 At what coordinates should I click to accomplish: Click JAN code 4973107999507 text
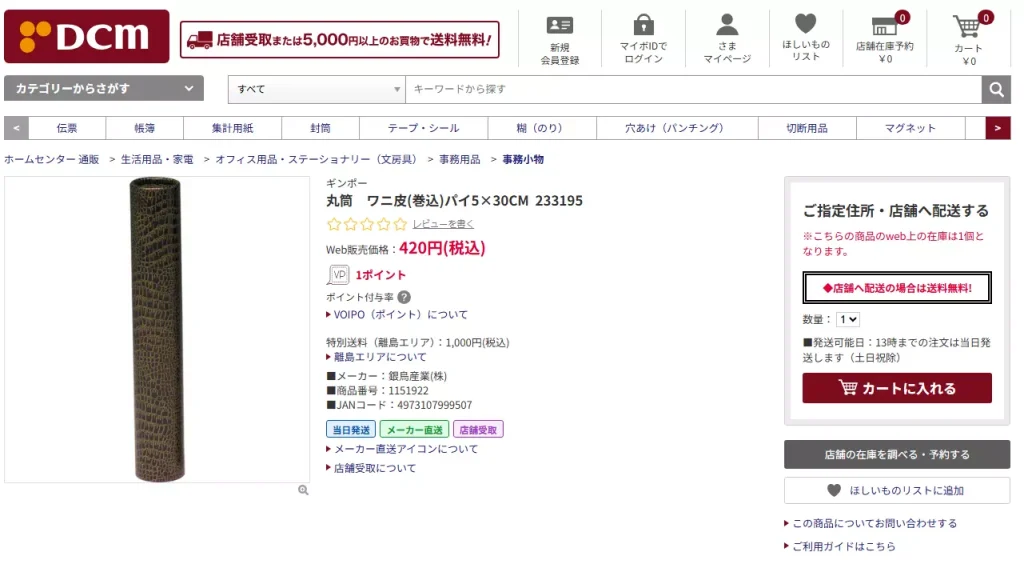434,405
